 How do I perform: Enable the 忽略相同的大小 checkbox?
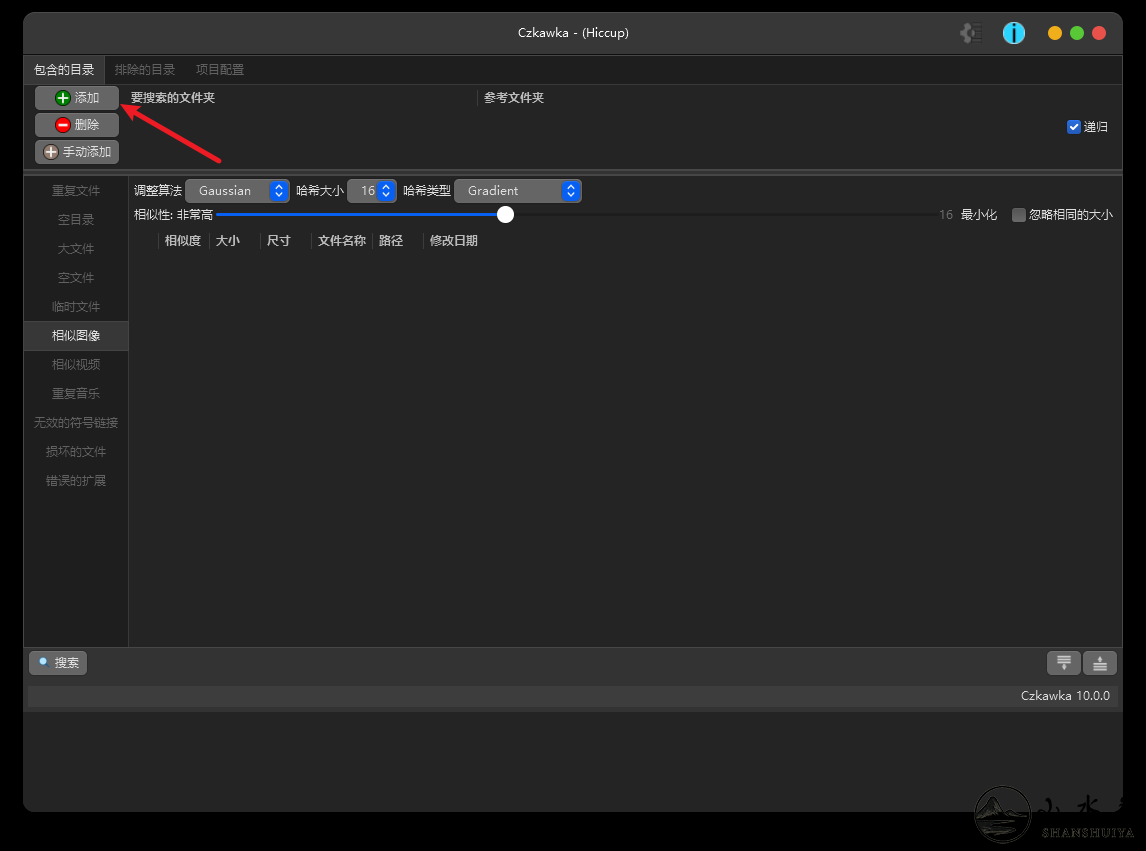[1019, 215]
